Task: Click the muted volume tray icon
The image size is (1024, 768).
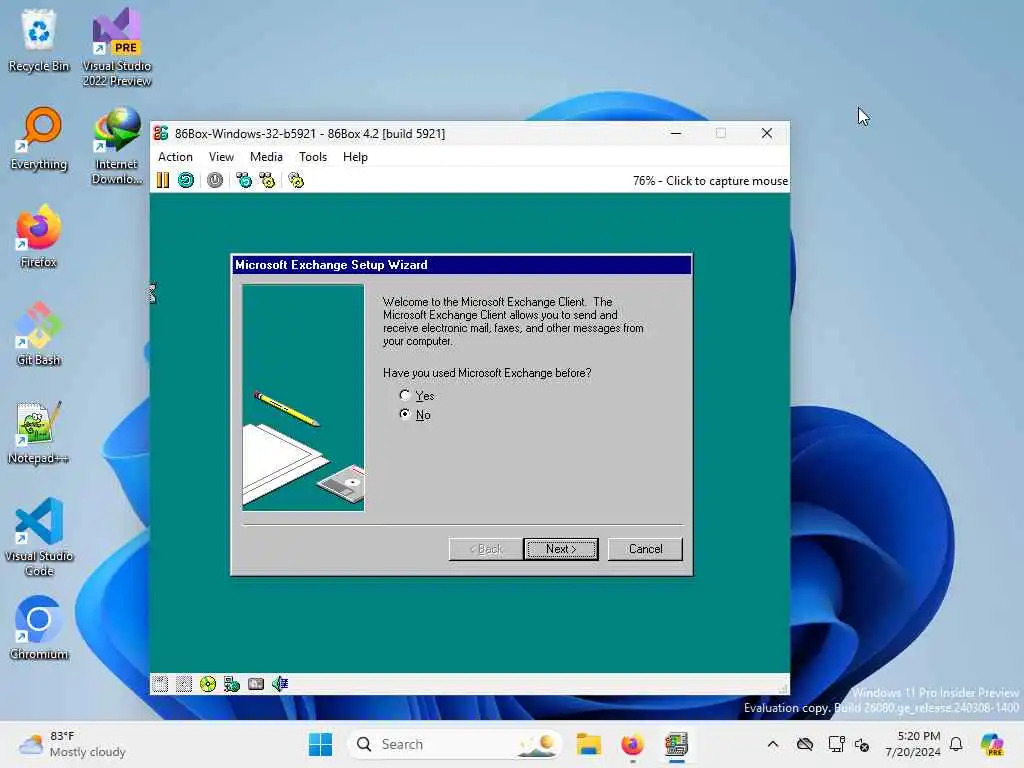Action: coord(862,744)
